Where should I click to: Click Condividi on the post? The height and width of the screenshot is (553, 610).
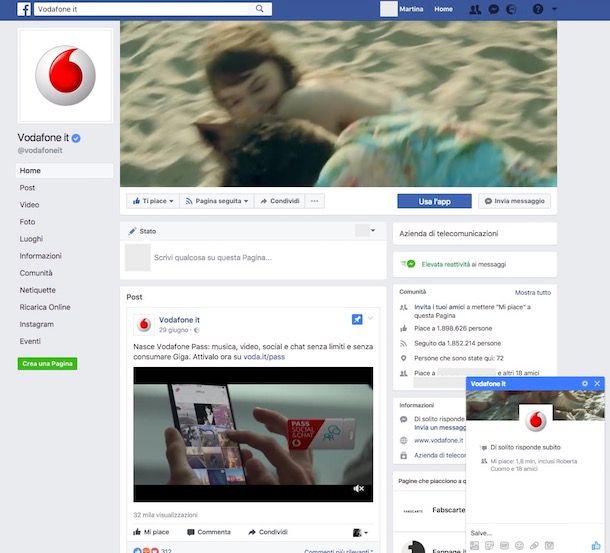[x=268, y=532]
